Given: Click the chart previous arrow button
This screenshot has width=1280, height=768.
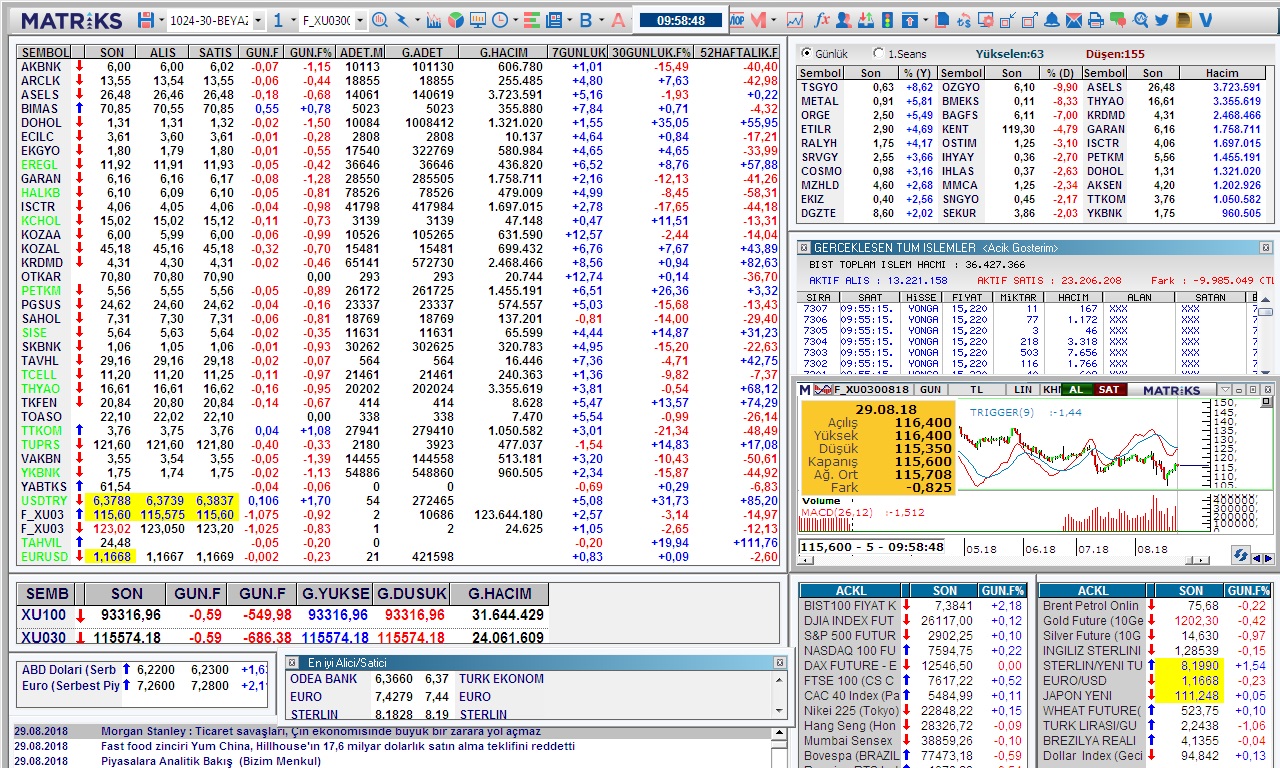Looking at the screenshot, I should click(1257, 558).
